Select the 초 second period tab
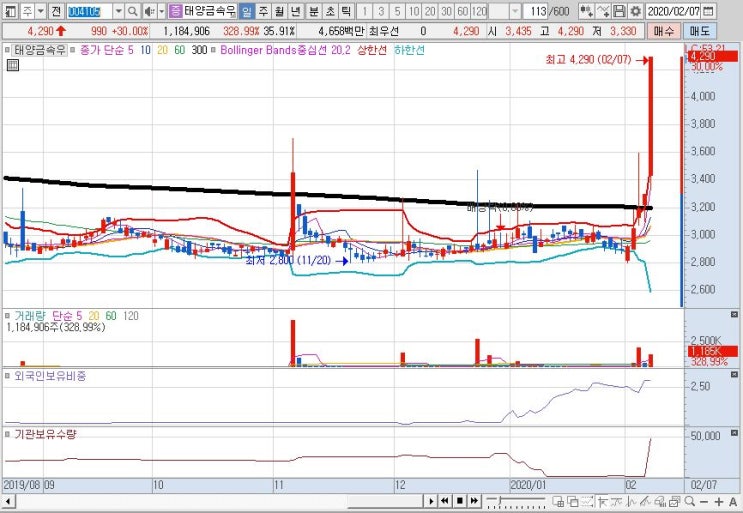743x513 pixels. click(330, 11)
